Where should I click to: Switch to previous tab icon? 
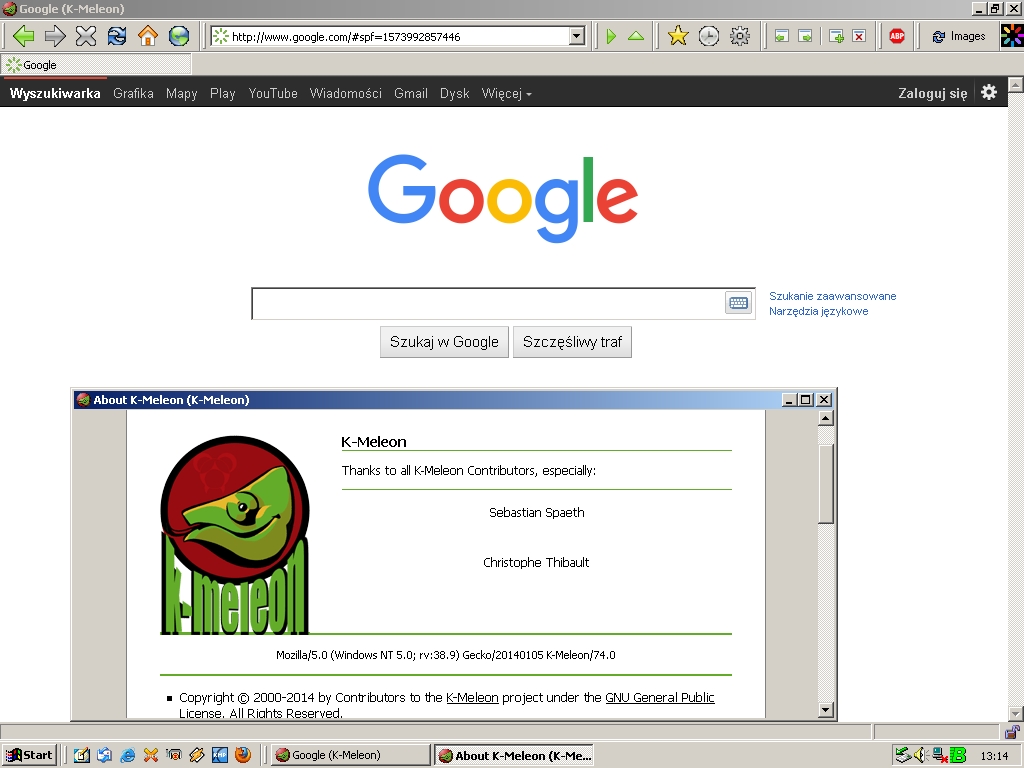point(781,37)
